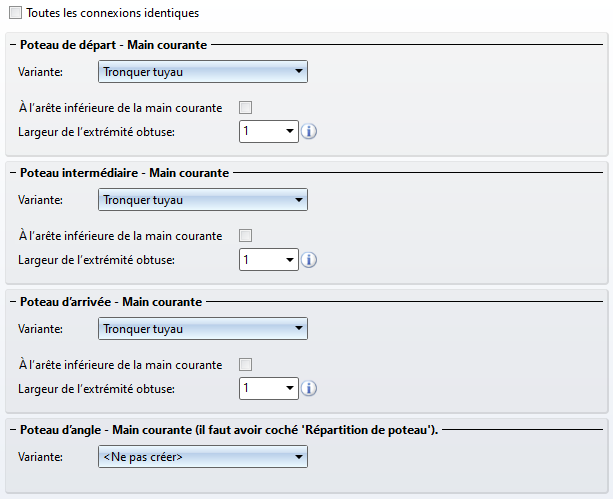Open Variante dropdown for Poteau d'arrivée
Viewport: 613px width, 499px height.
(x=203, y=328)
